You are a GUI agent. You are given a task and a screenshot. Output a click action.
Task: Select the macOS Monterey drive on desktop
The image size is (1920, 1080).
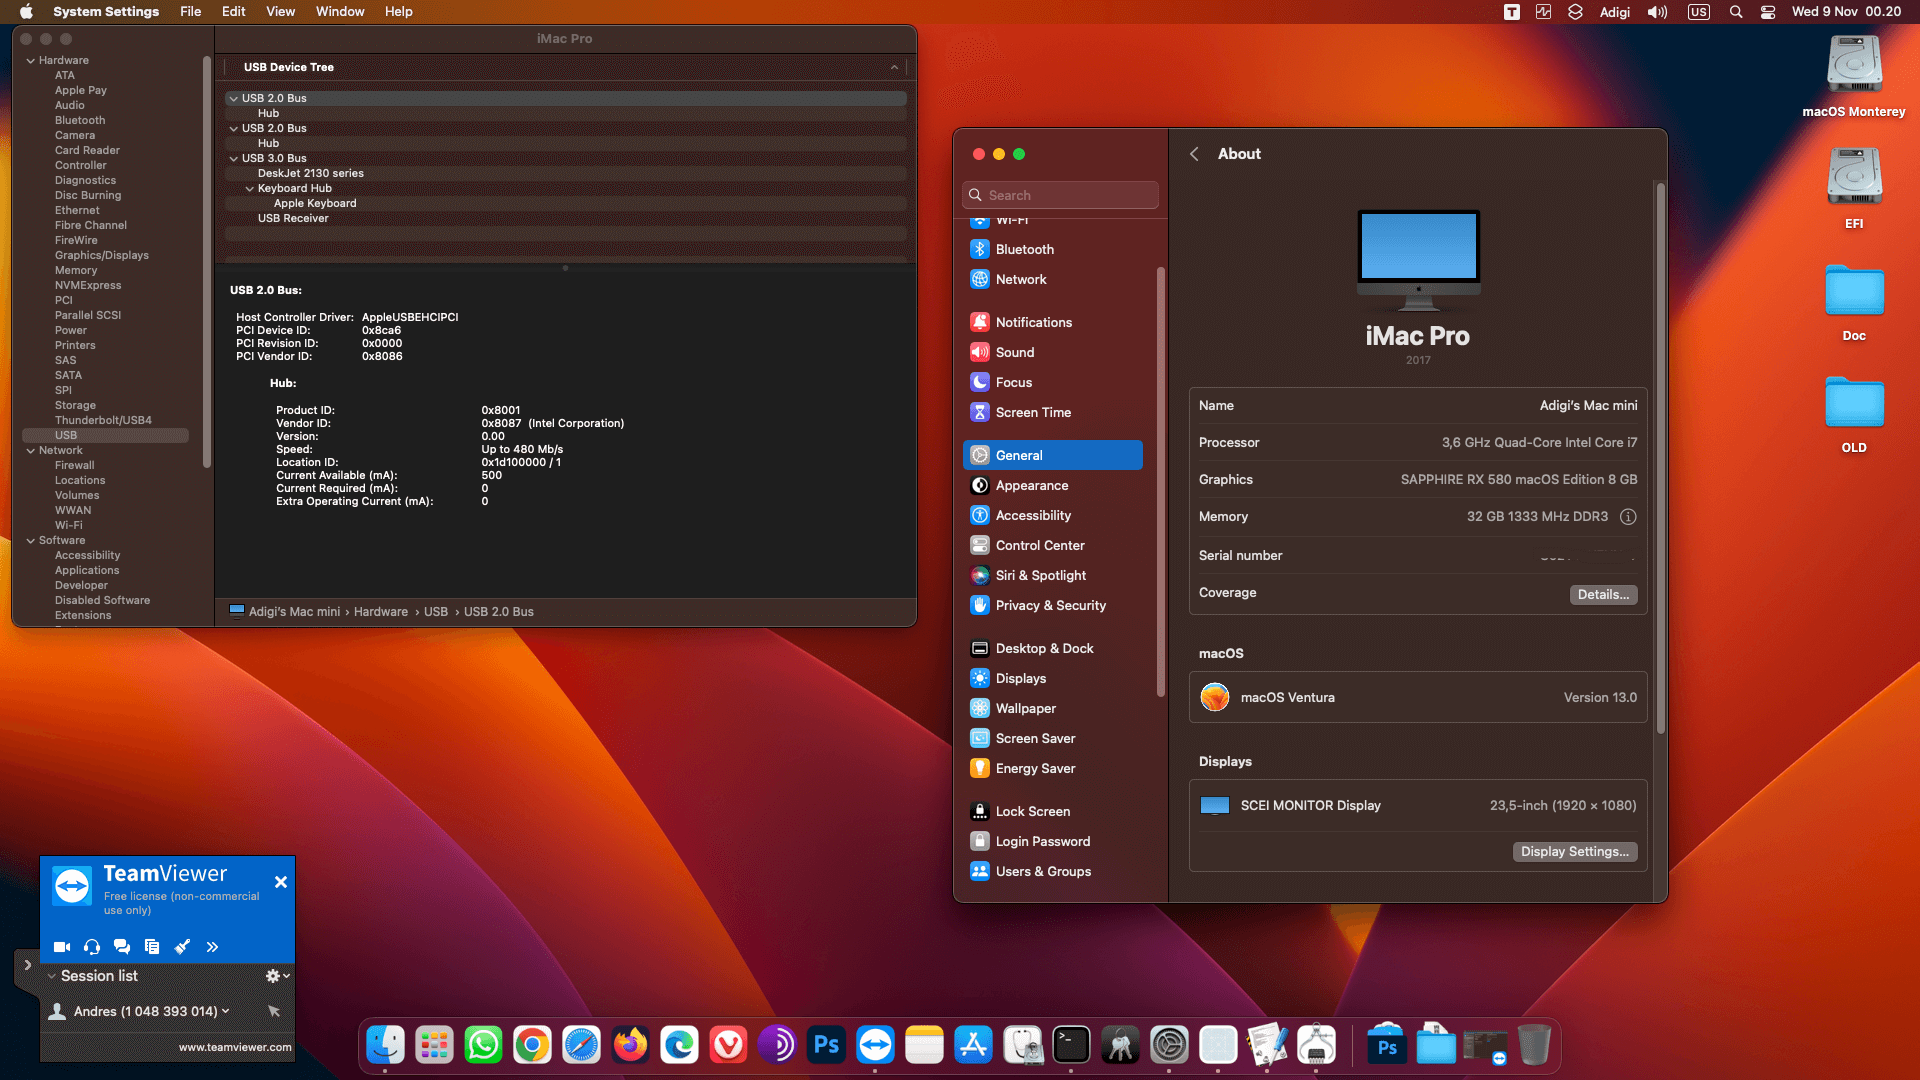click(1854, 77)
